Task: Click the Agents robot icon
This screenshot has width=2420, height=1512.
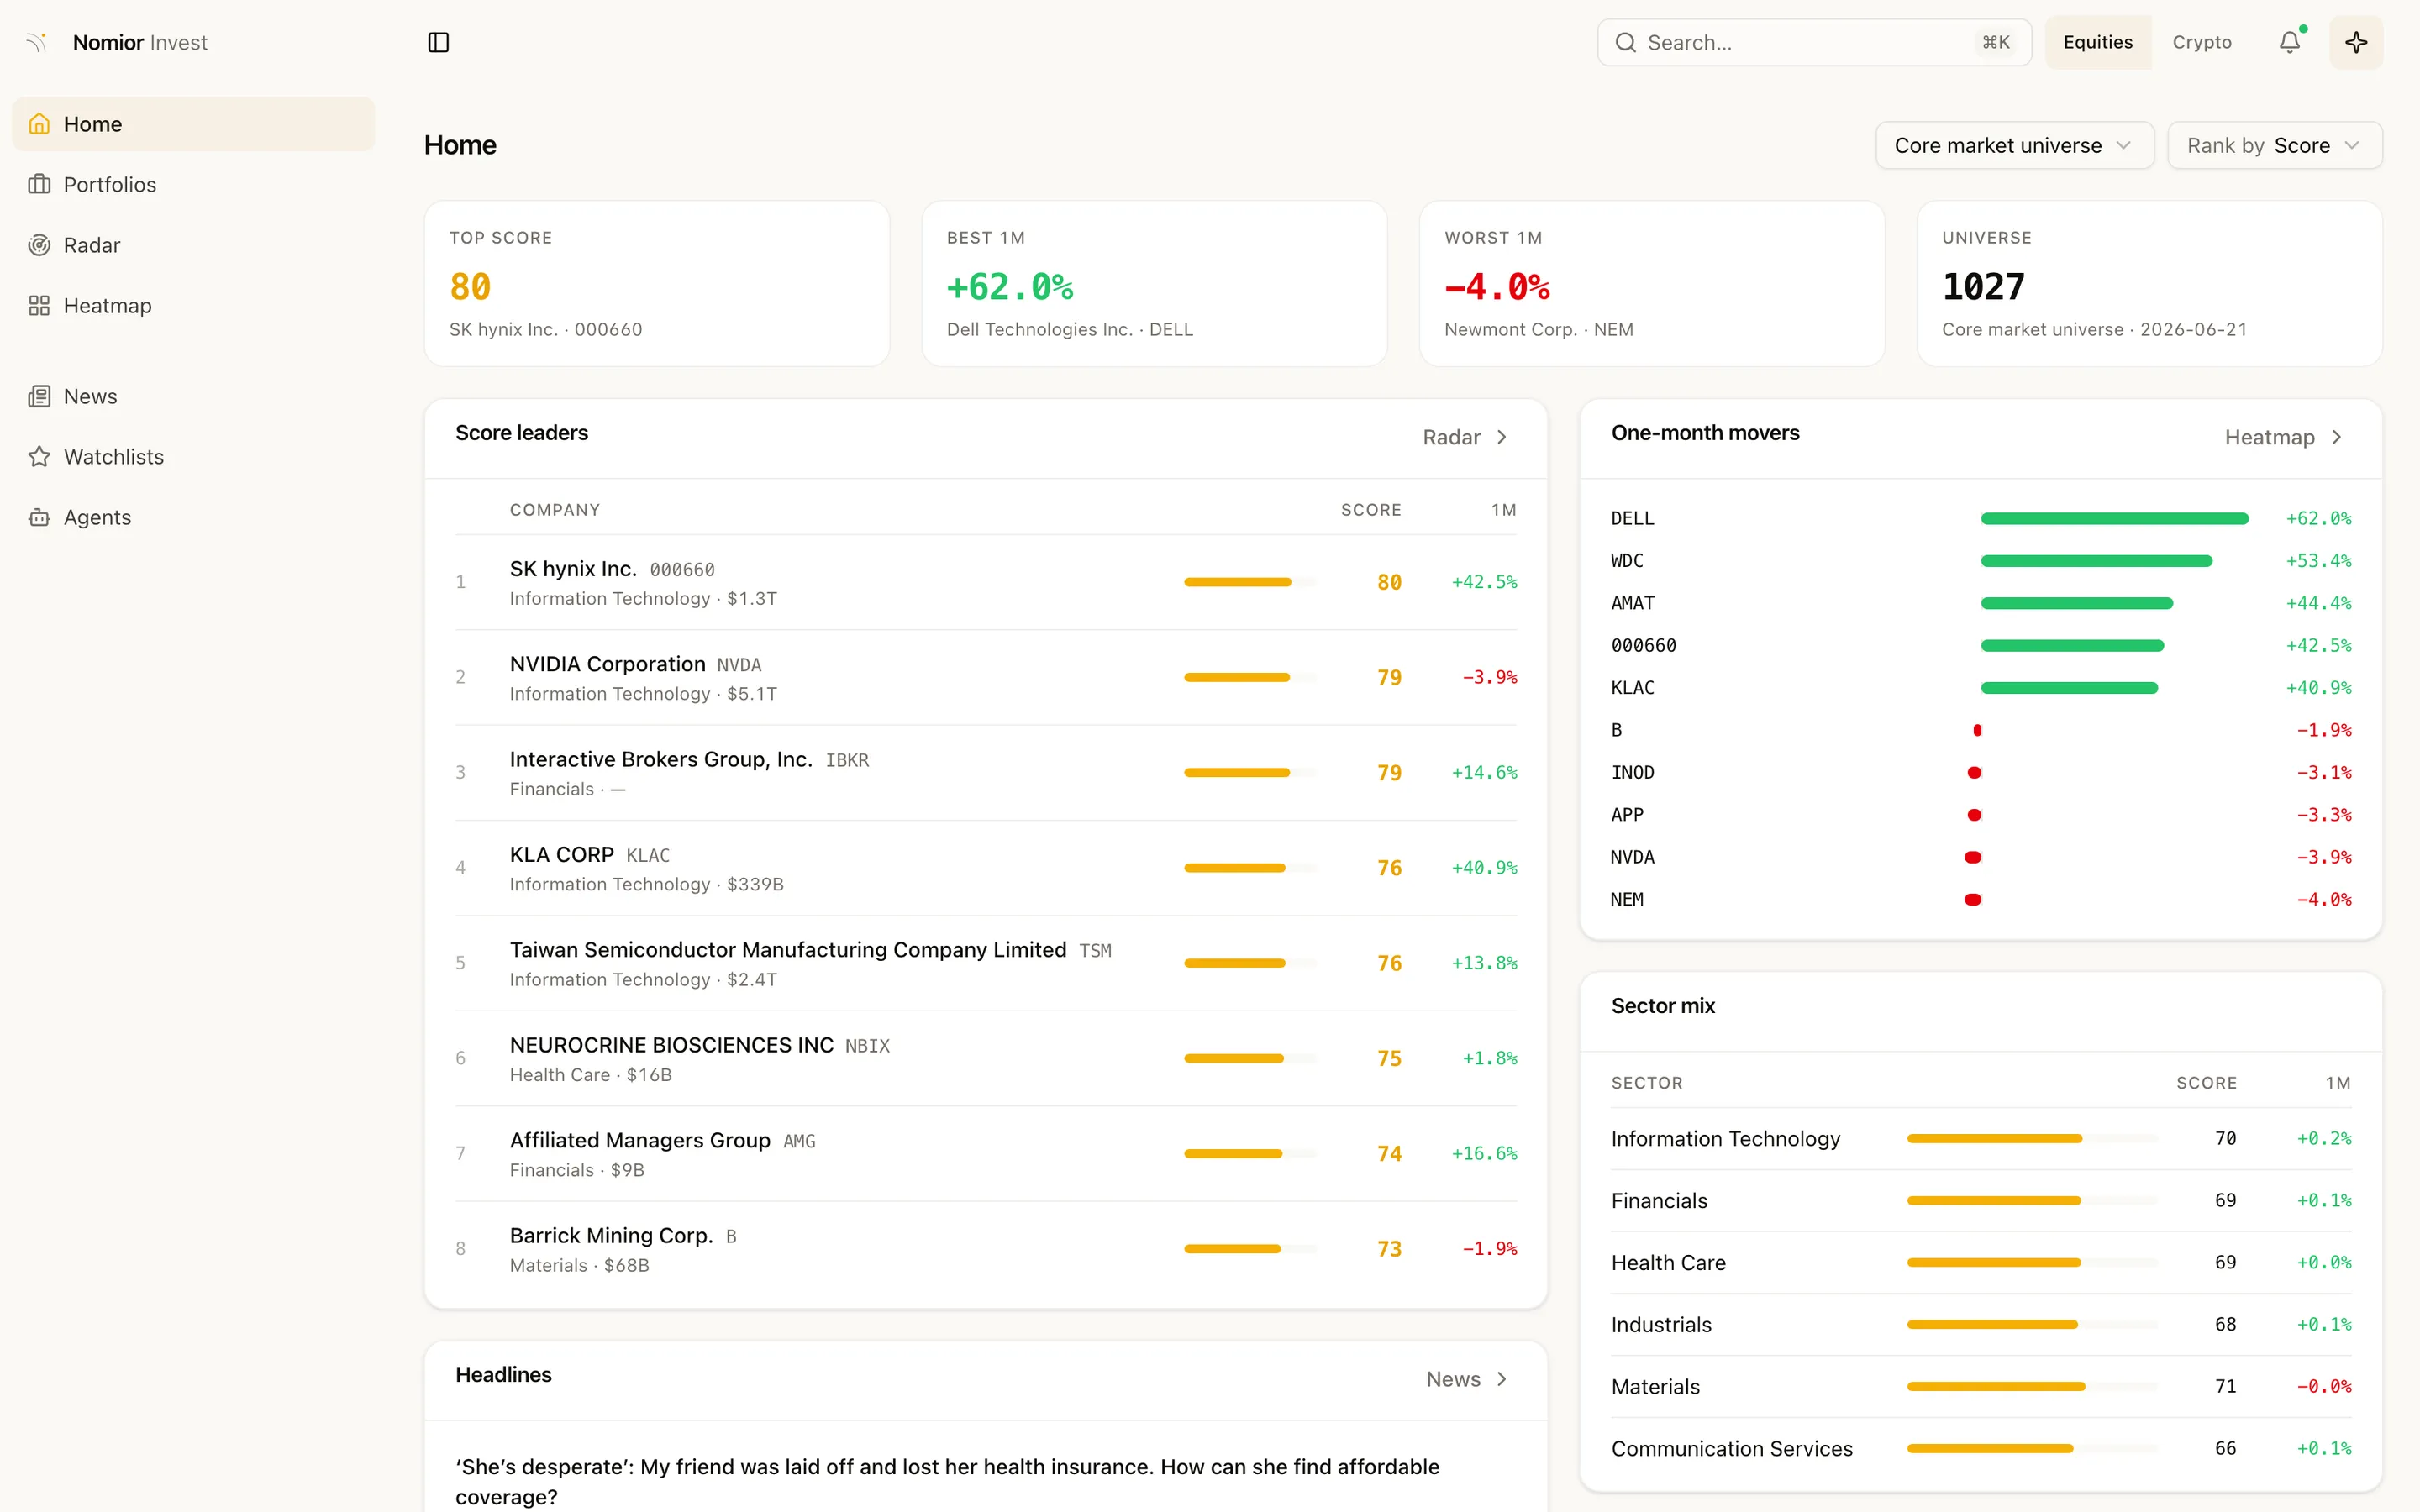Action: (x=39, y=517)
